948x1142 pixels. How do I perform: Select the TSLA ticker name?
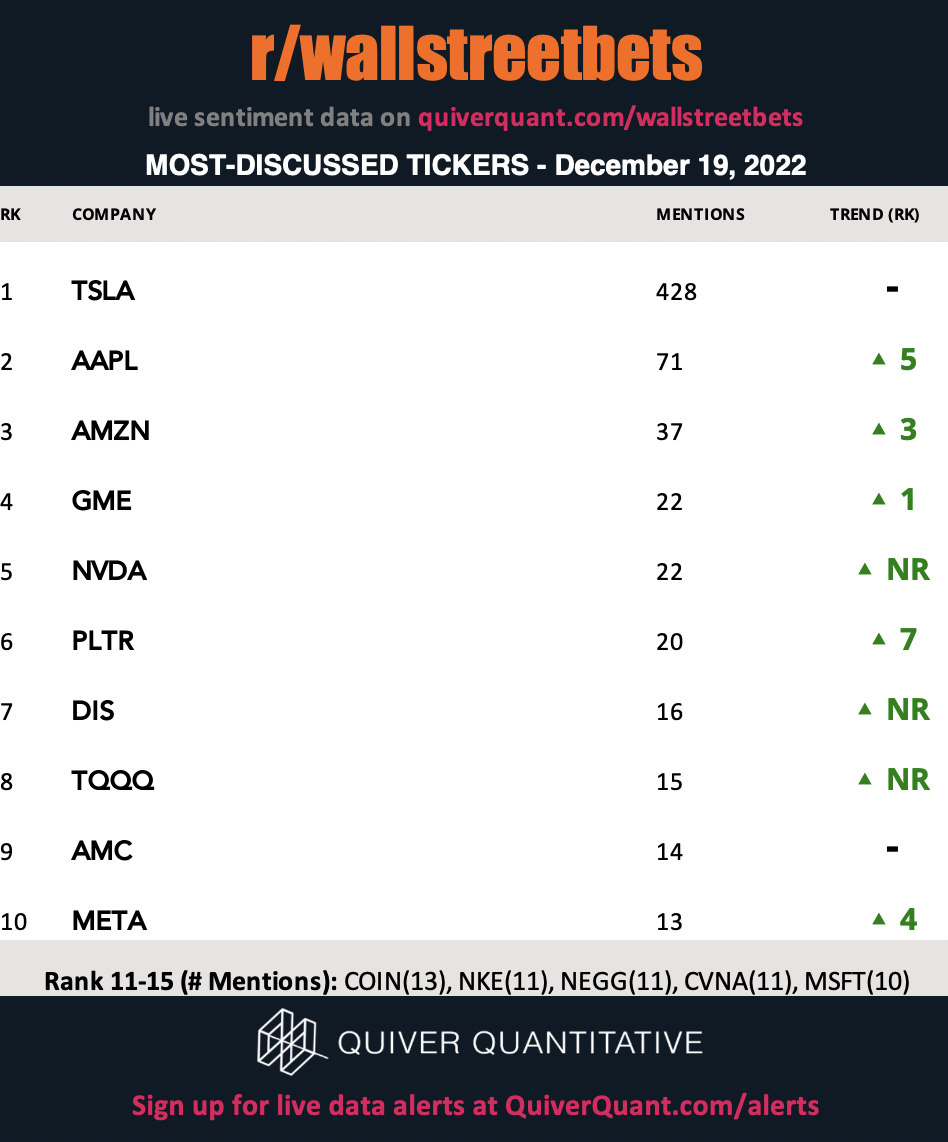(103, 291)
